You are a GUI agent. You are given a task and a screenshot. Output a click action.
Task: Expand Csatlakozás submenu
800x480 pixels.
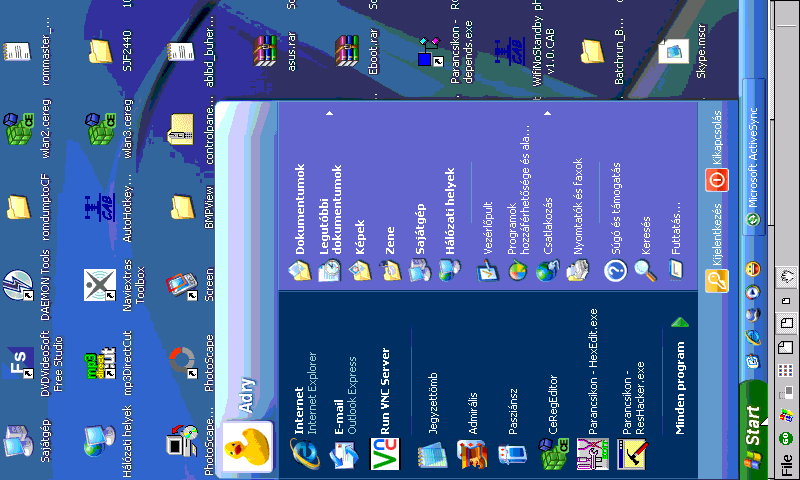[547, 195]
